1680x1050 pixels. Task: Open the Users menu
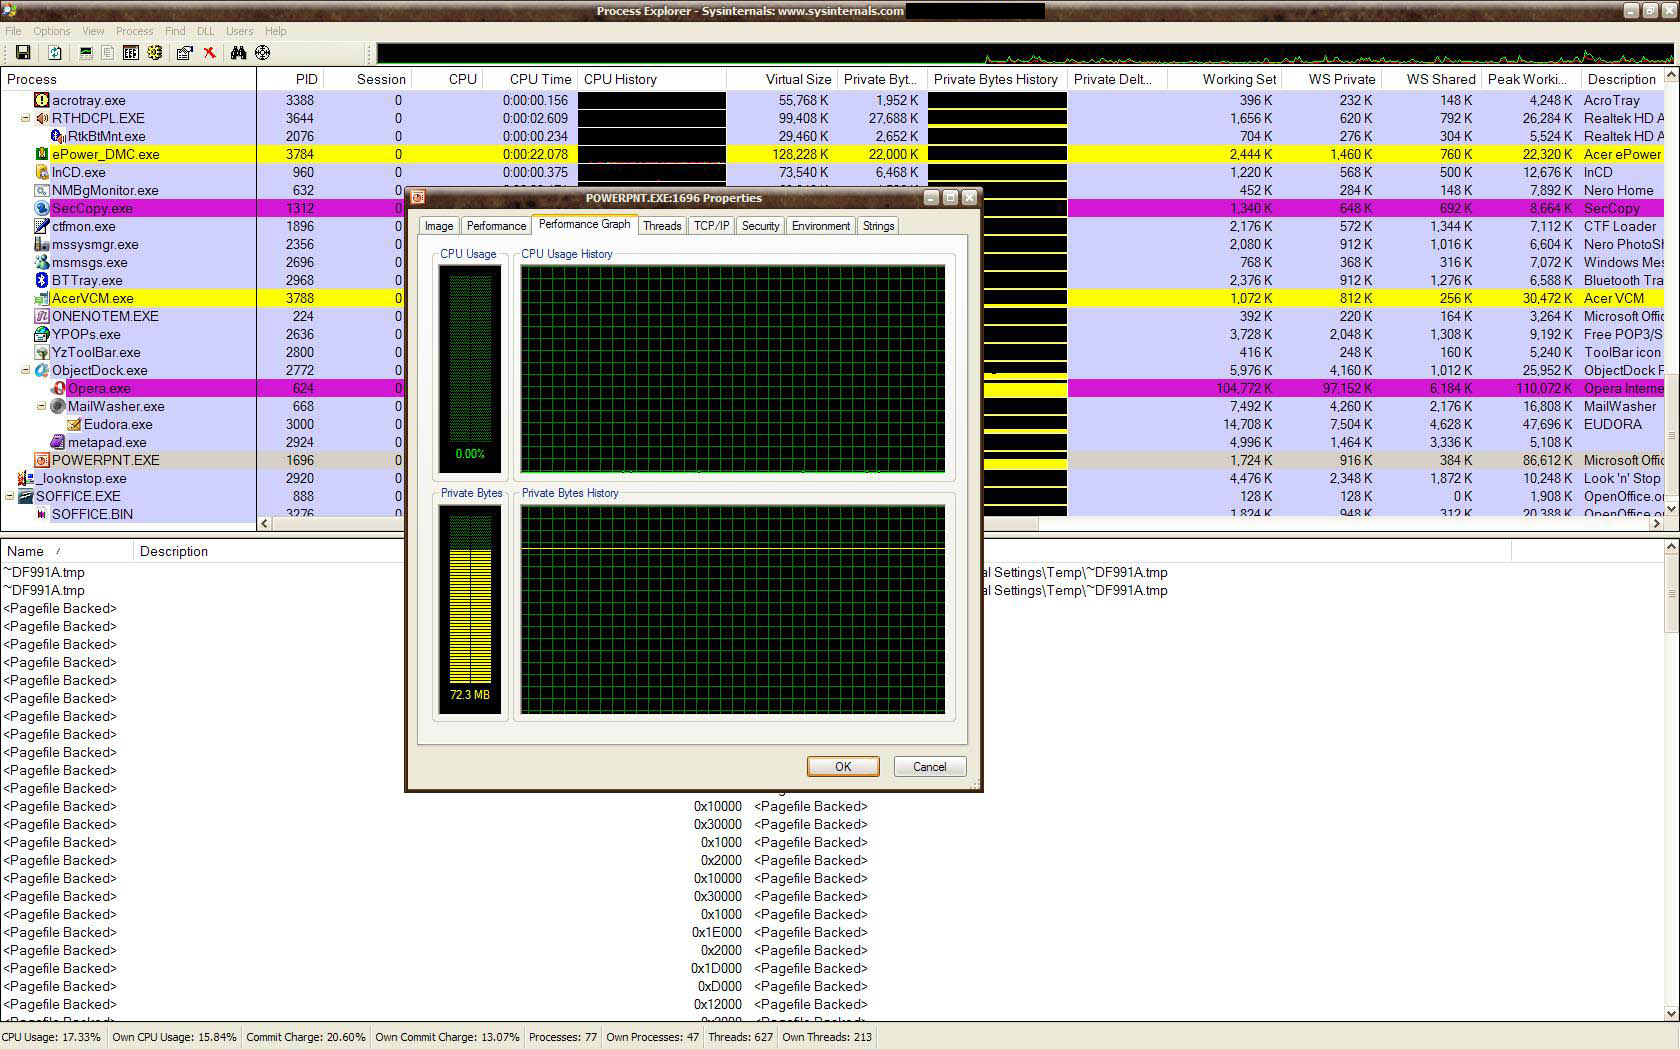click(240, 31)
